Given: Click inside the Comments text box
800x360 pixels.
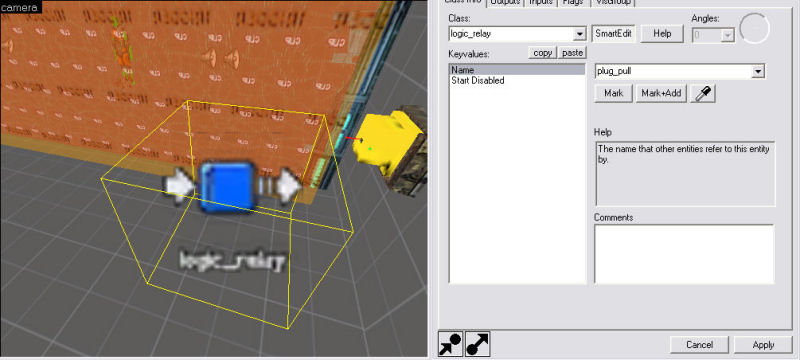Looking at the screenshot, I should point(684,254).
